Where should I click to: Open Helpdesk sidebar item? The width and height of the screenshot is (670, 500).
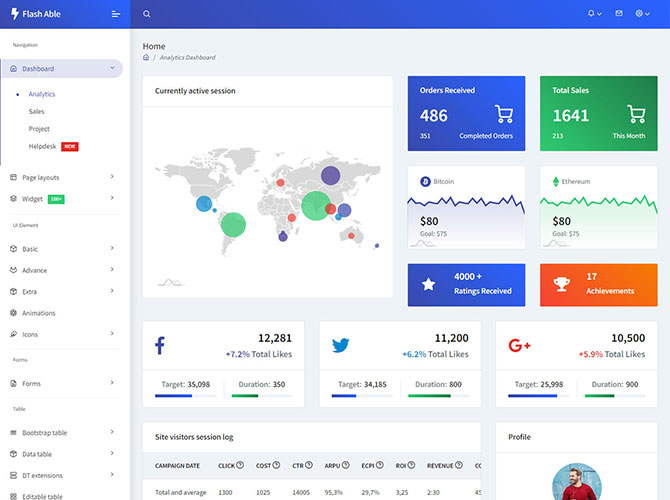pos(42,146)
